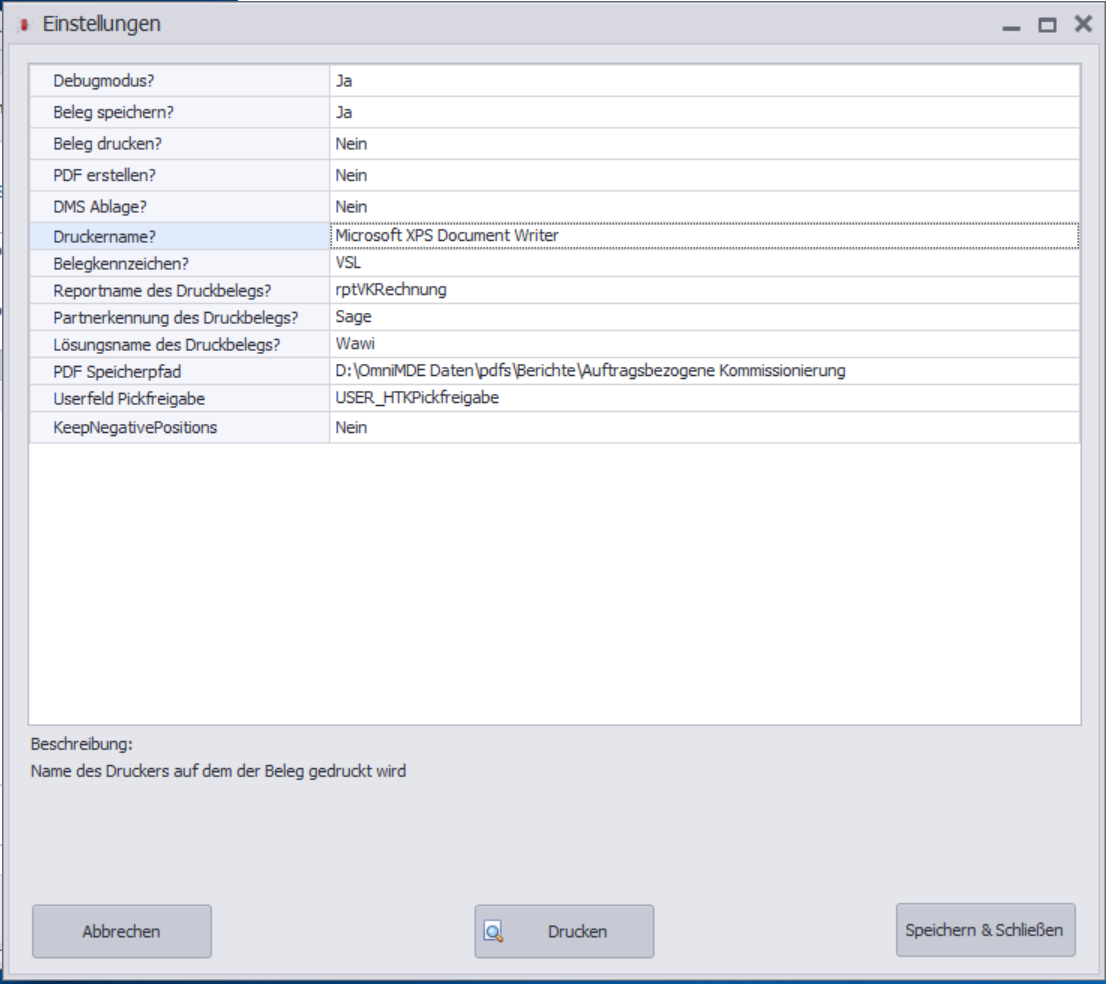1106x984 pixels.
Task: Toggle the Debugmodus value Ja
Action: tap(704, 81)
